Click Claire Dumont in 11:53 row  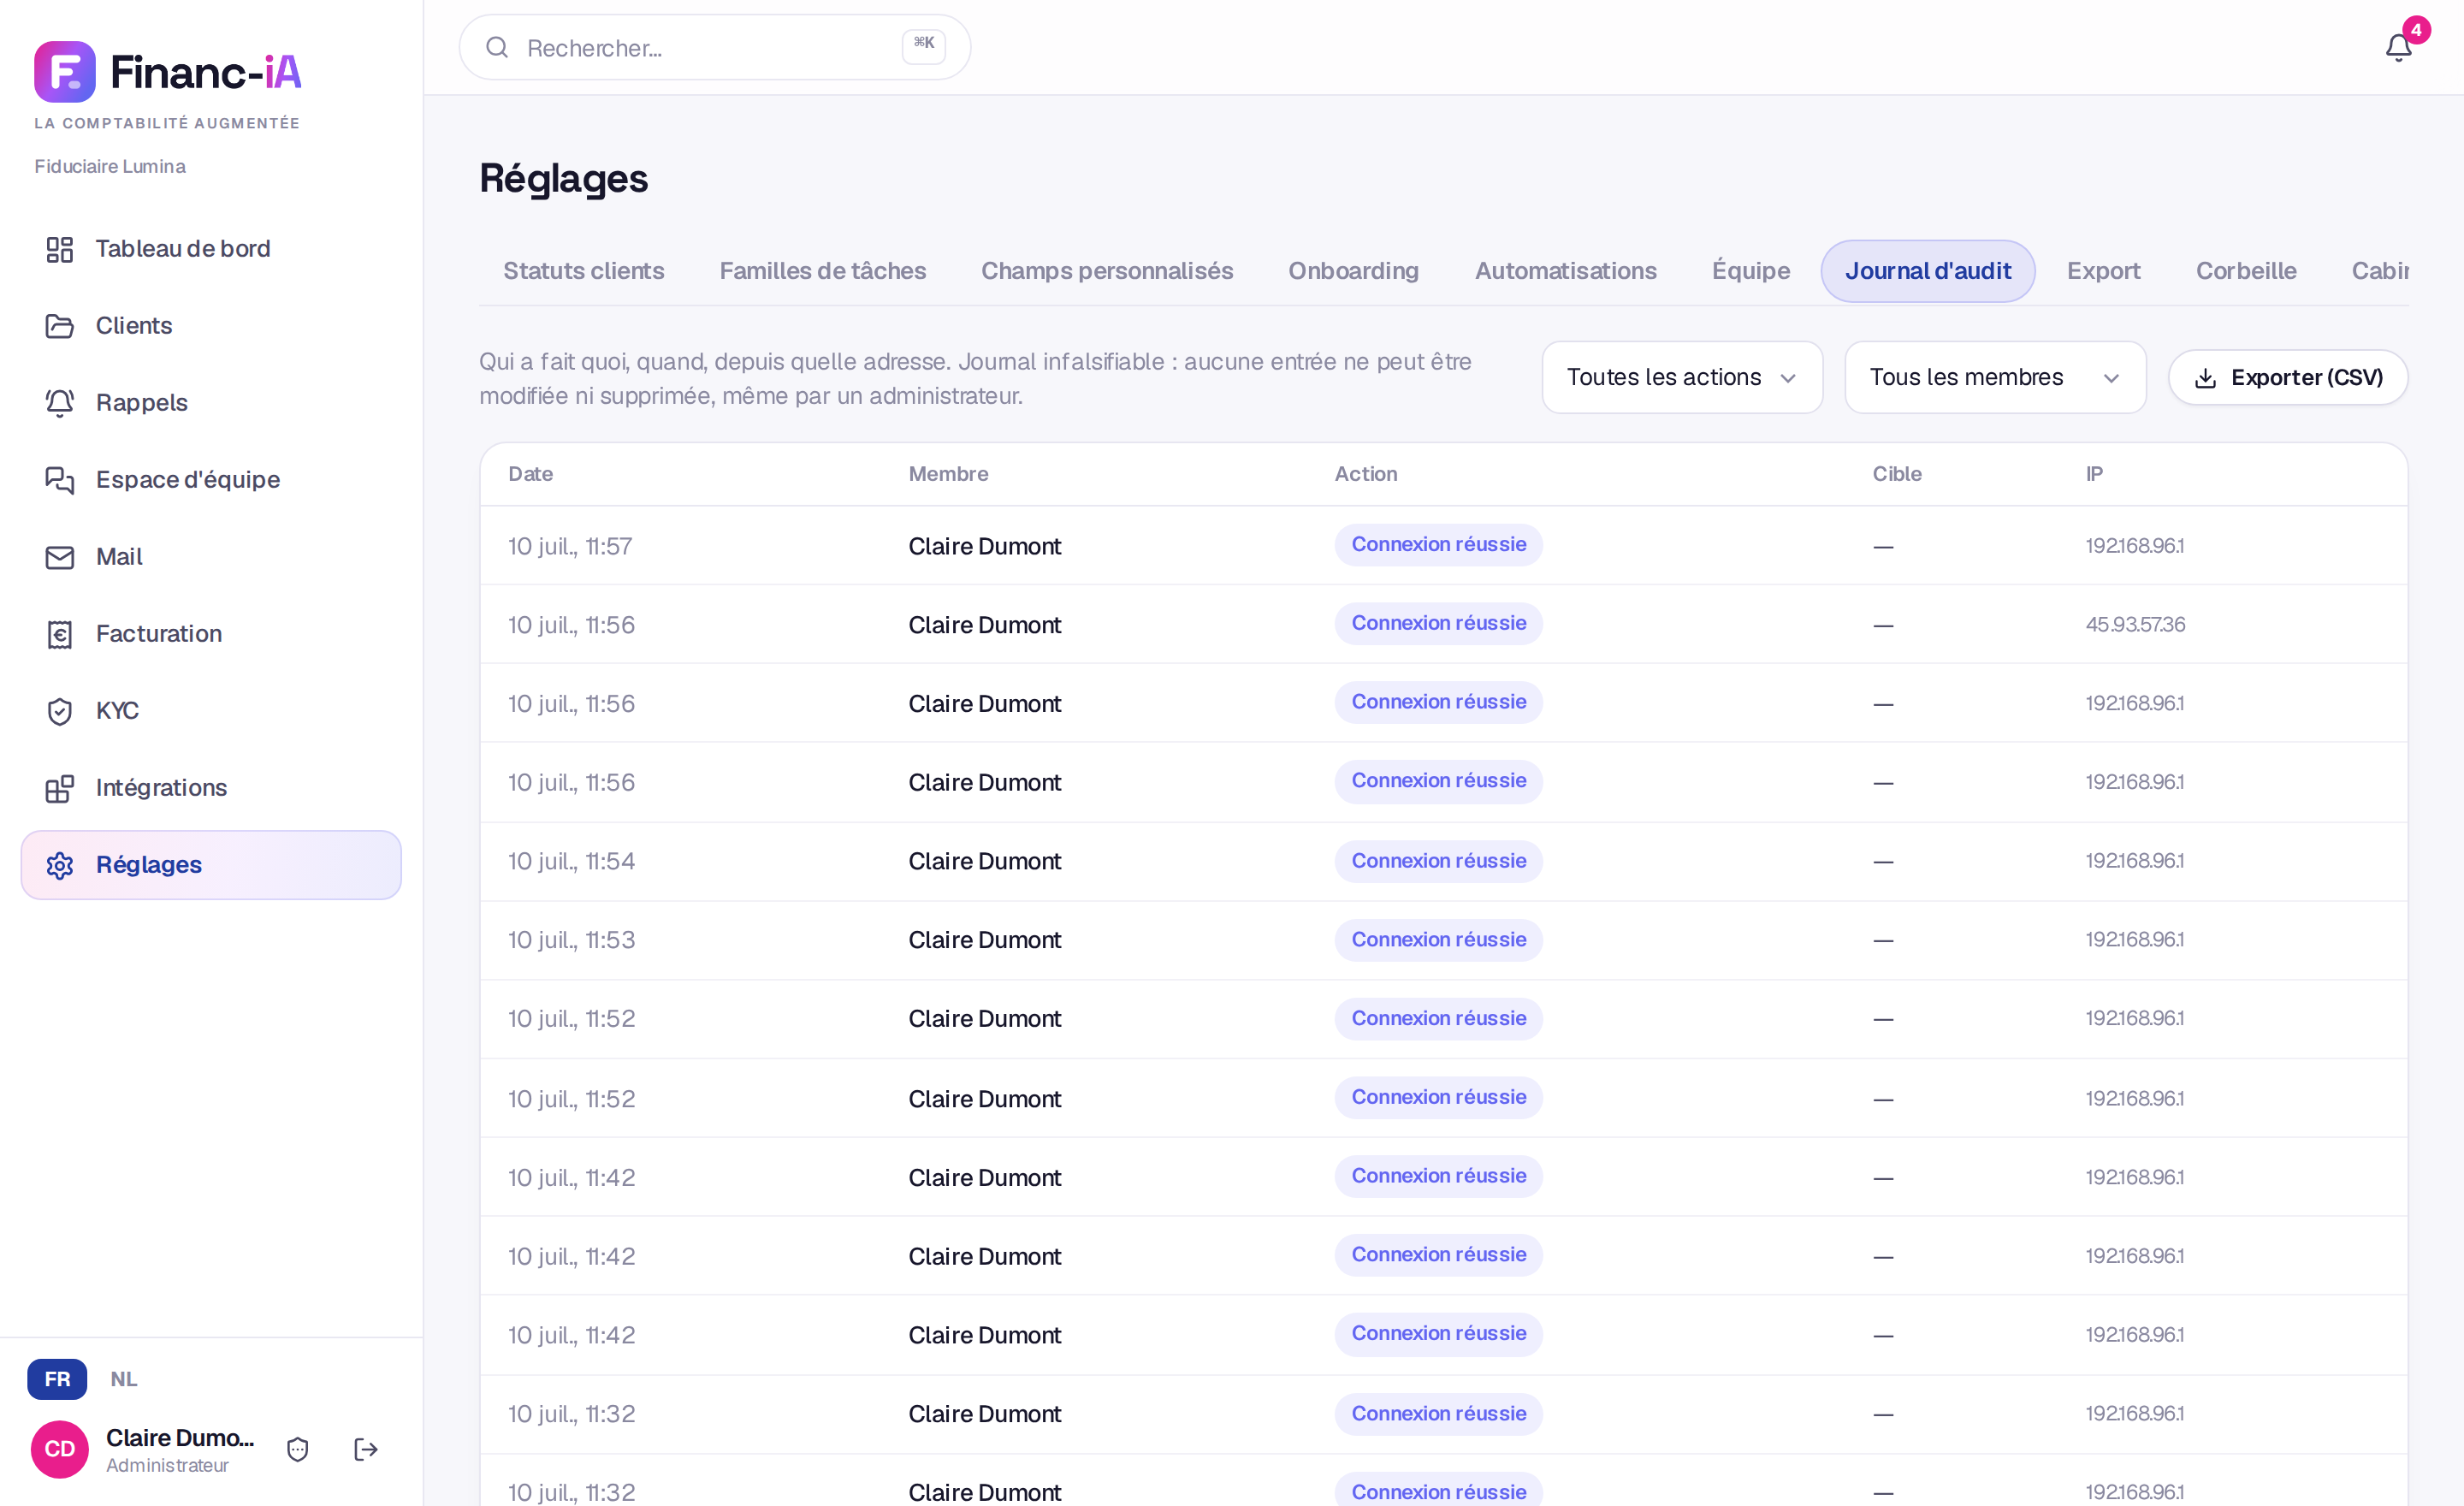click(x=984, y=940)
